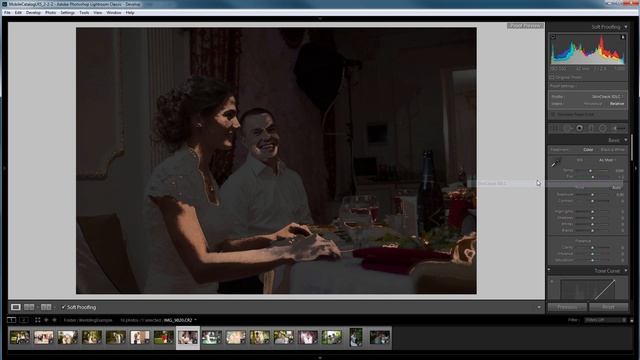Screen dimensions: 640x360
Task: Choose Perceptual rendering intent
Action: pyautogui.click(x=593, y=104)
